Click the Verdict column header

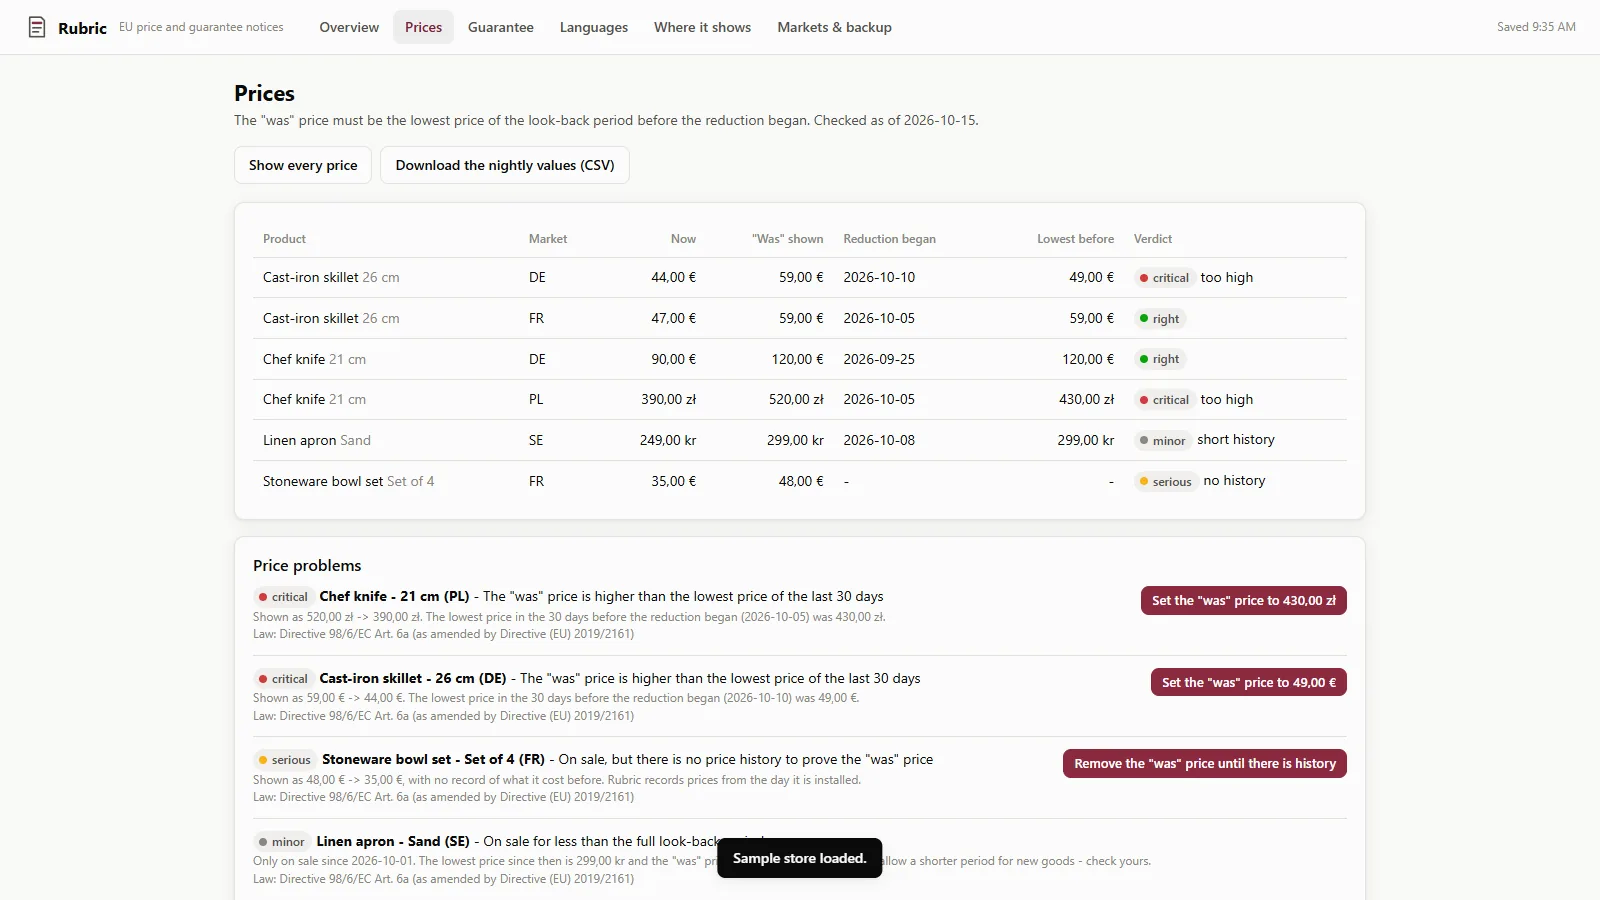(x=1153, y=239)
